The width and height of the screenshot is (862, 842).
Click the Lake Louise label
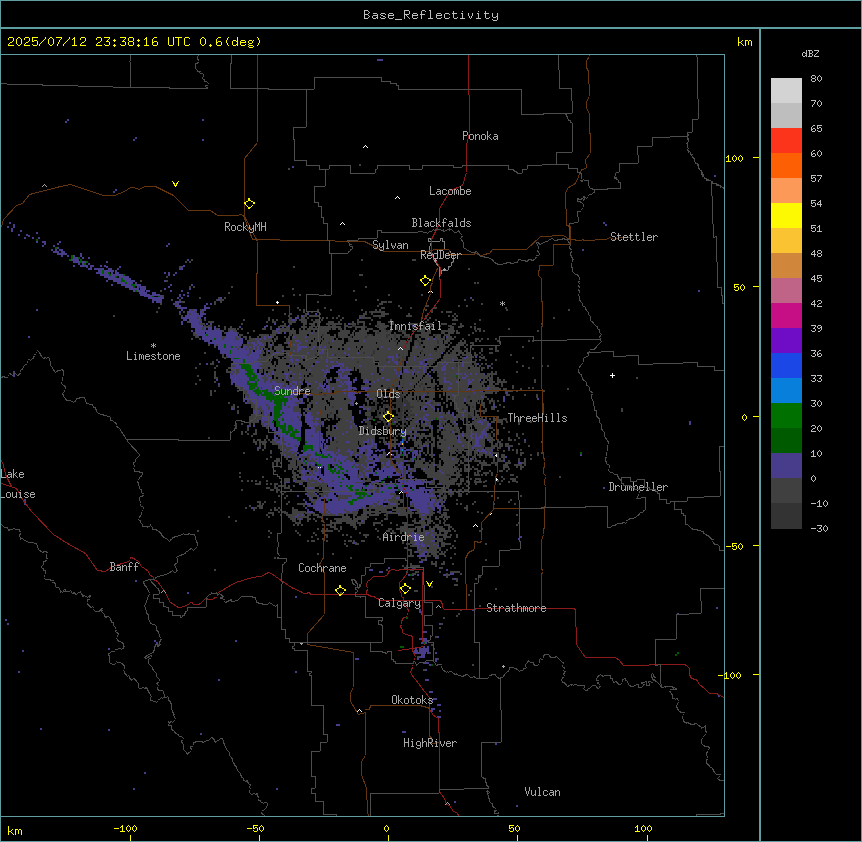(17, 484)
